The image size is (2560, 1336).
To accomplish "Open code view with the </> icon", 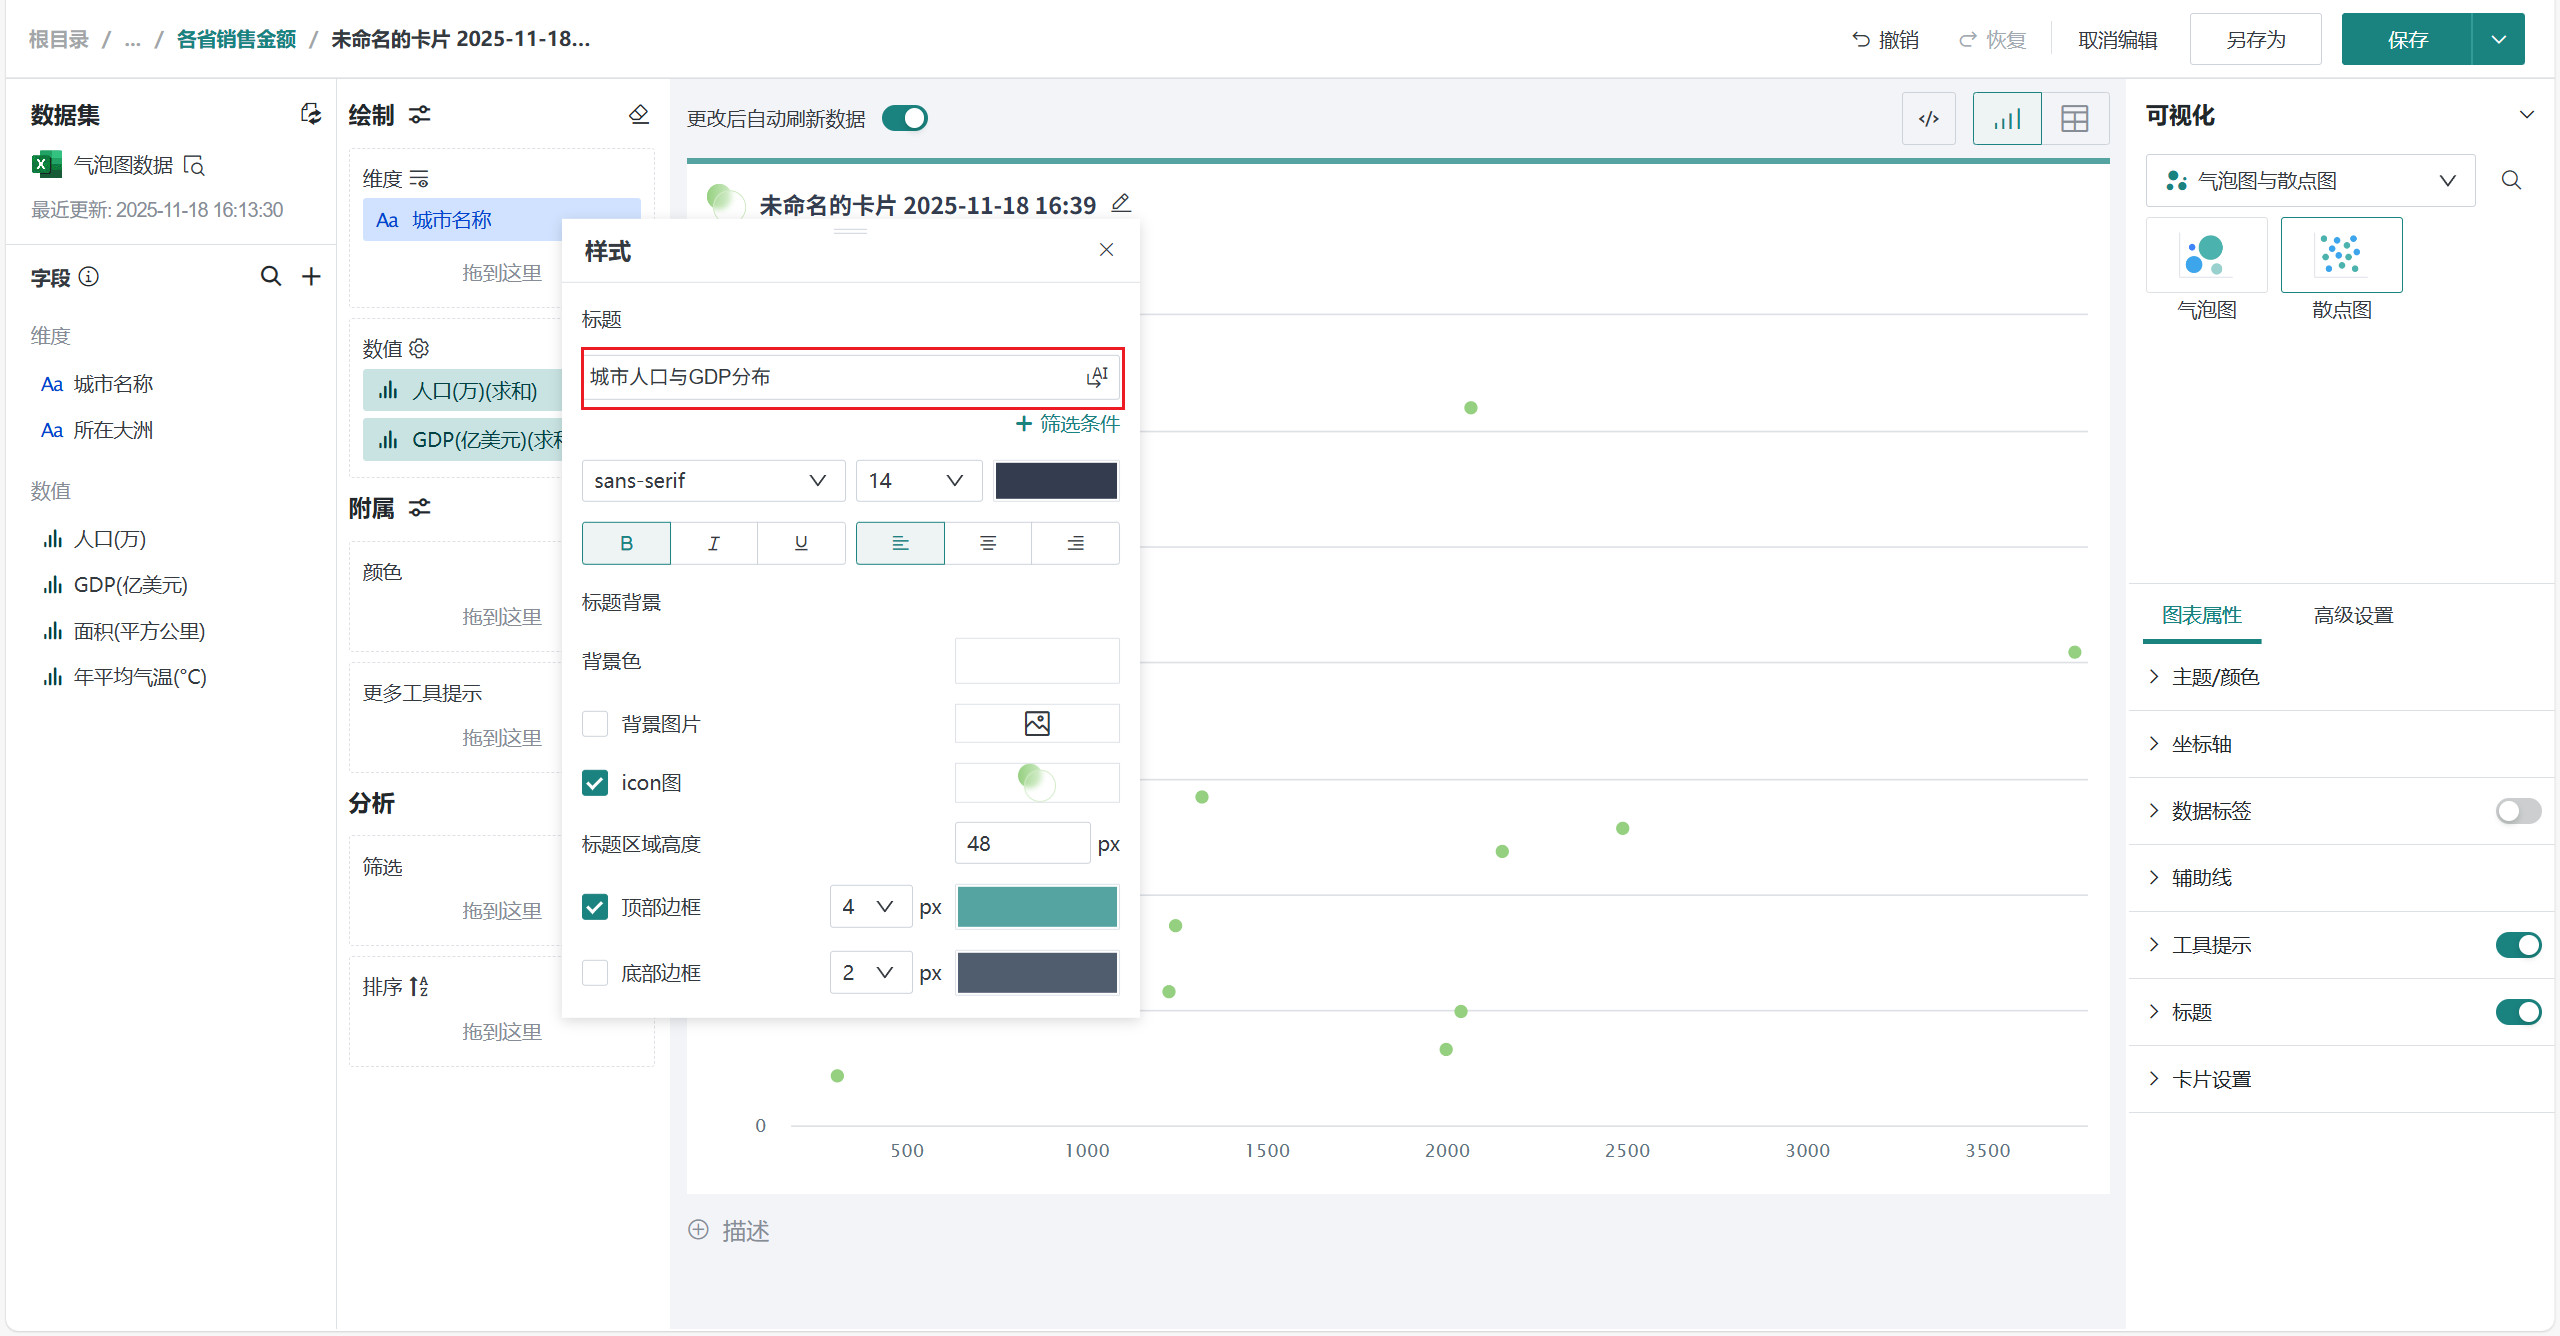I will pos(1928,119).
